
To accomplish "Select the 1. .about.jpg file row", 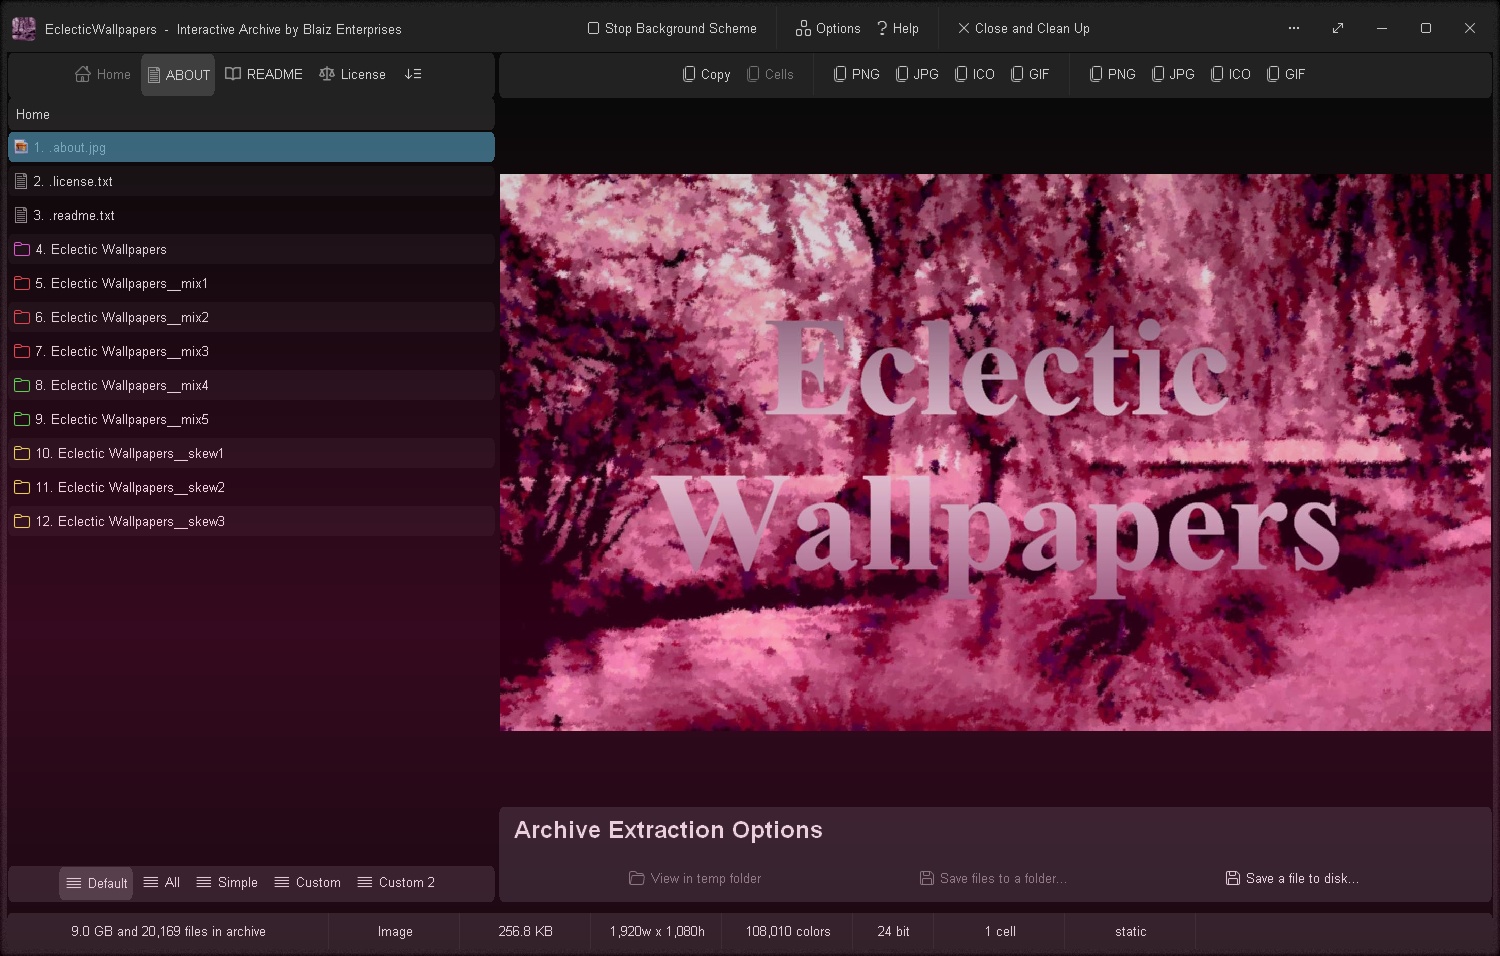I will point(251,147).
